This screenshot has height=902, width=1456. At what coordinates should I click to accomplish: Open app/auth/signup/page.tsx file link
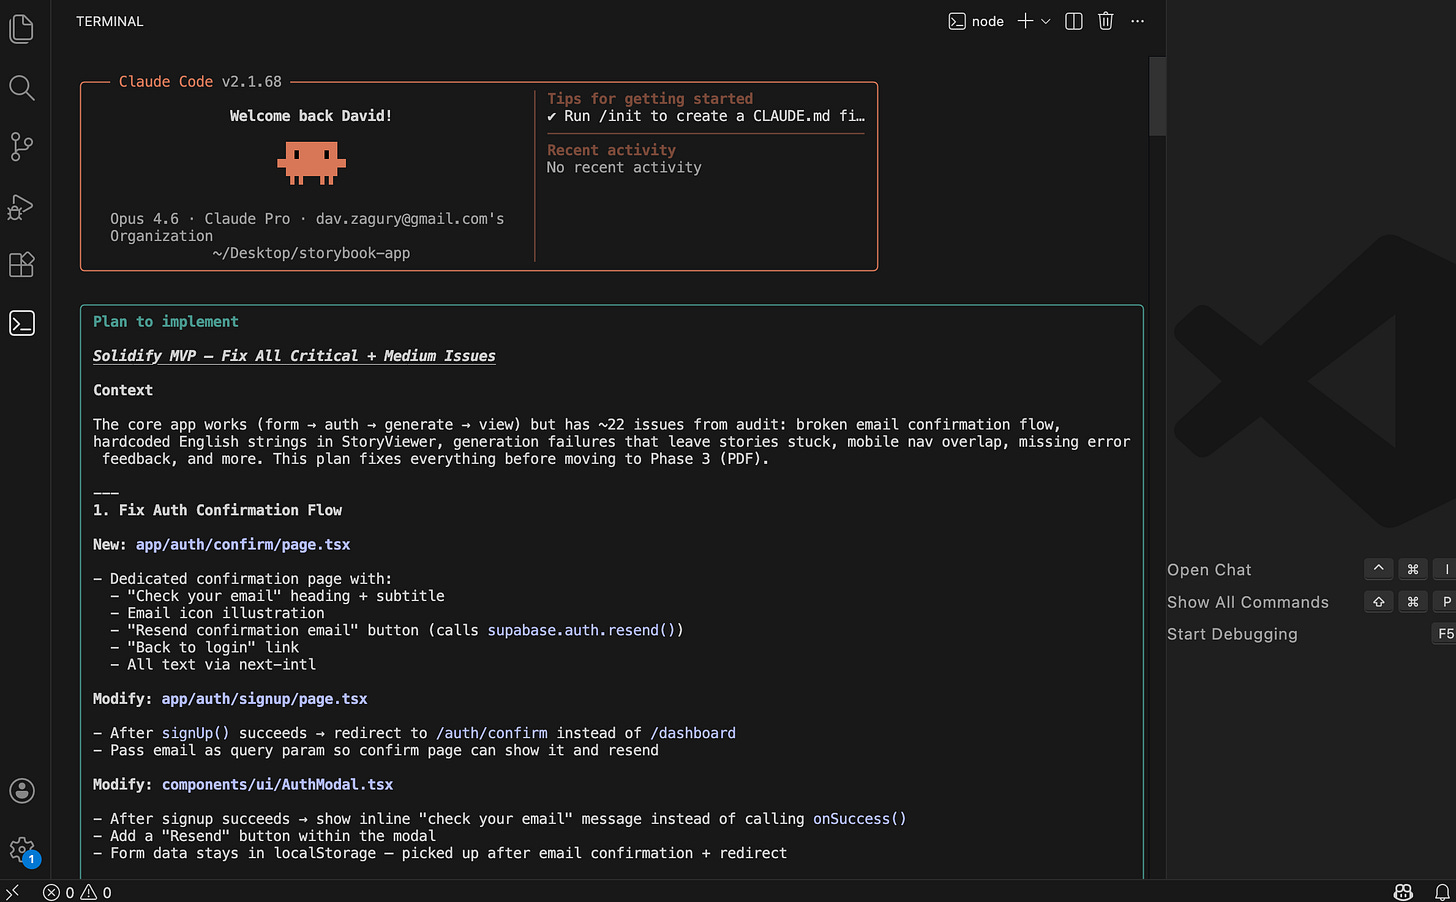click(x=265, y=699)
